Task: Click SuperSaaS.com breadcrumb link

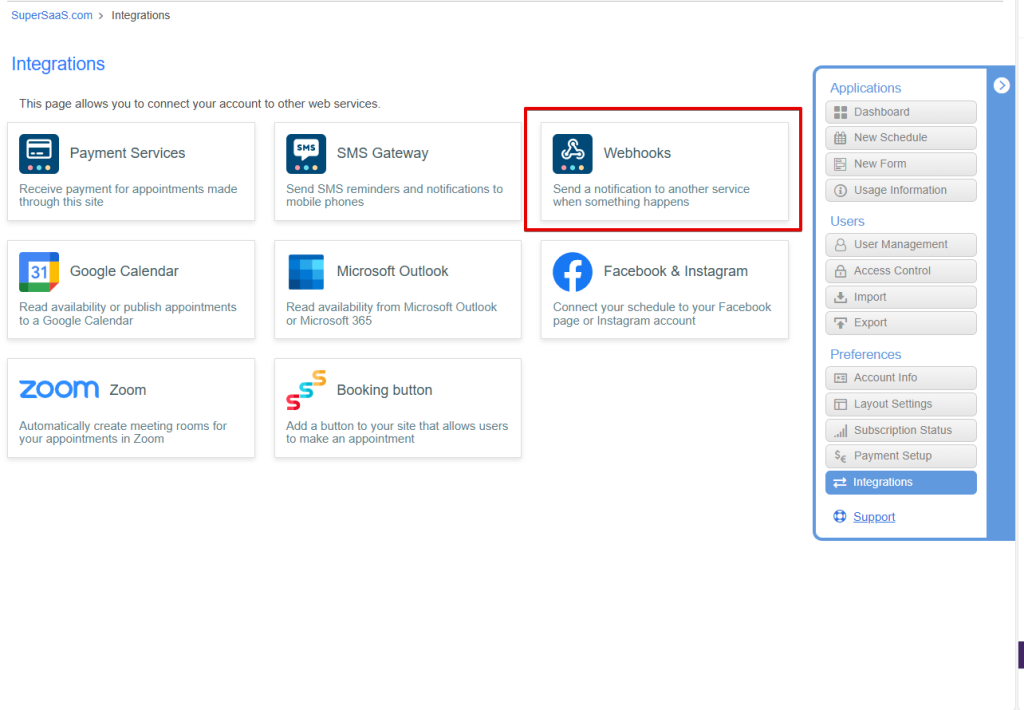Action: pos(52,16)
